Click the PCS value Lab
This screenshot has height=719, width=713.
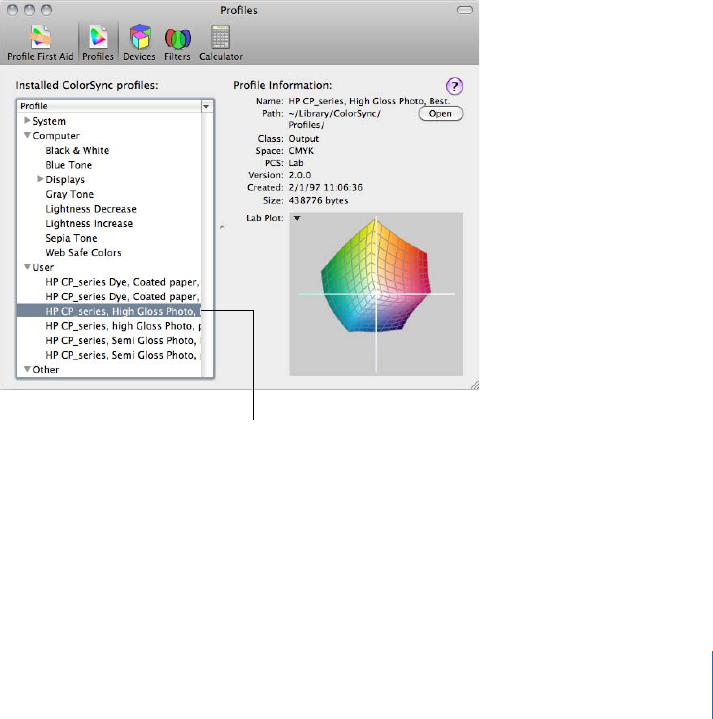(296, 163)
